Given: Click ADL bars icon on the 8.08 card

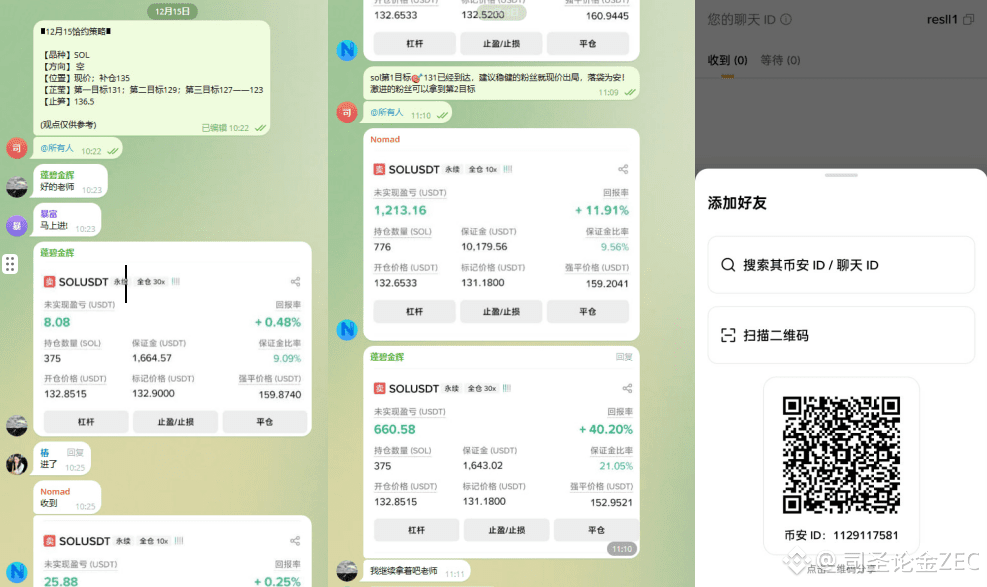Looking at the screenshot, I should [x=176, y=282].
